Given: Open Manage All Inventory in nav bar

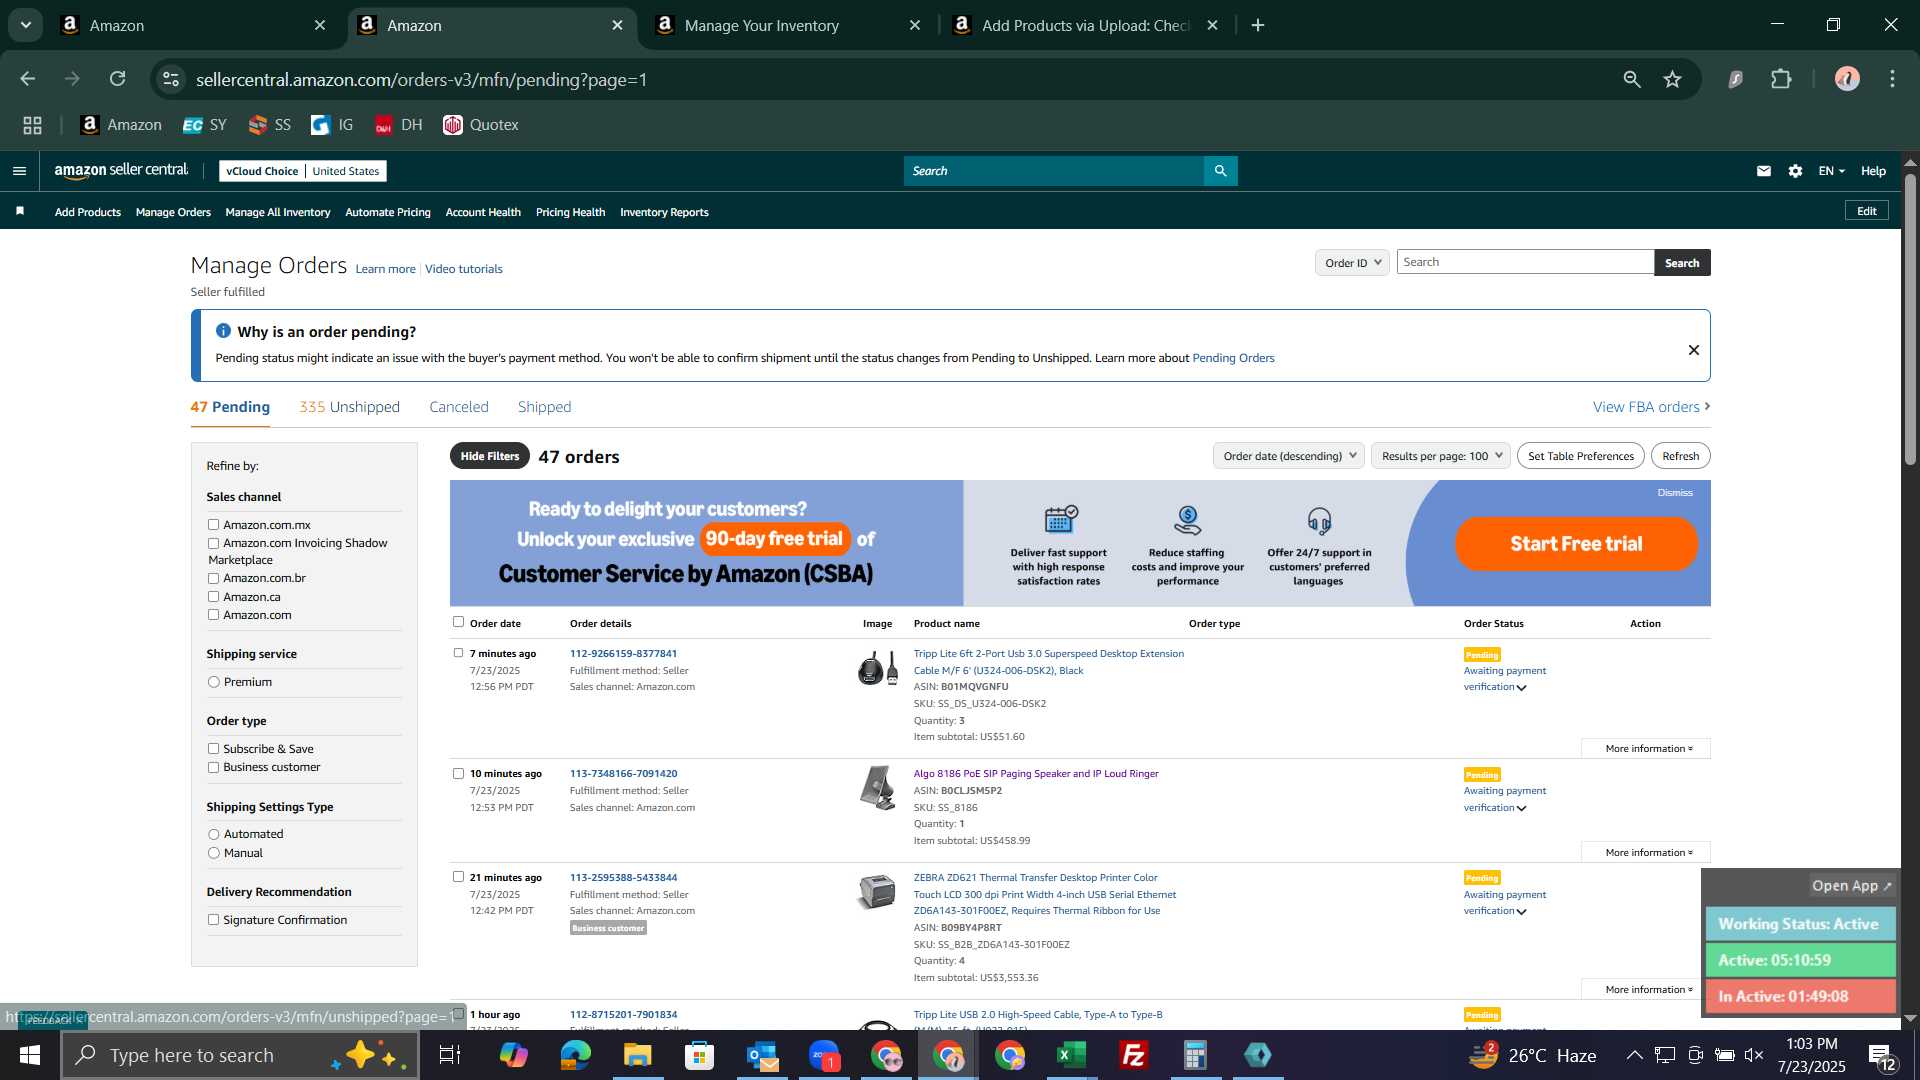Looking at the screenshot, I should pos(278,212).
